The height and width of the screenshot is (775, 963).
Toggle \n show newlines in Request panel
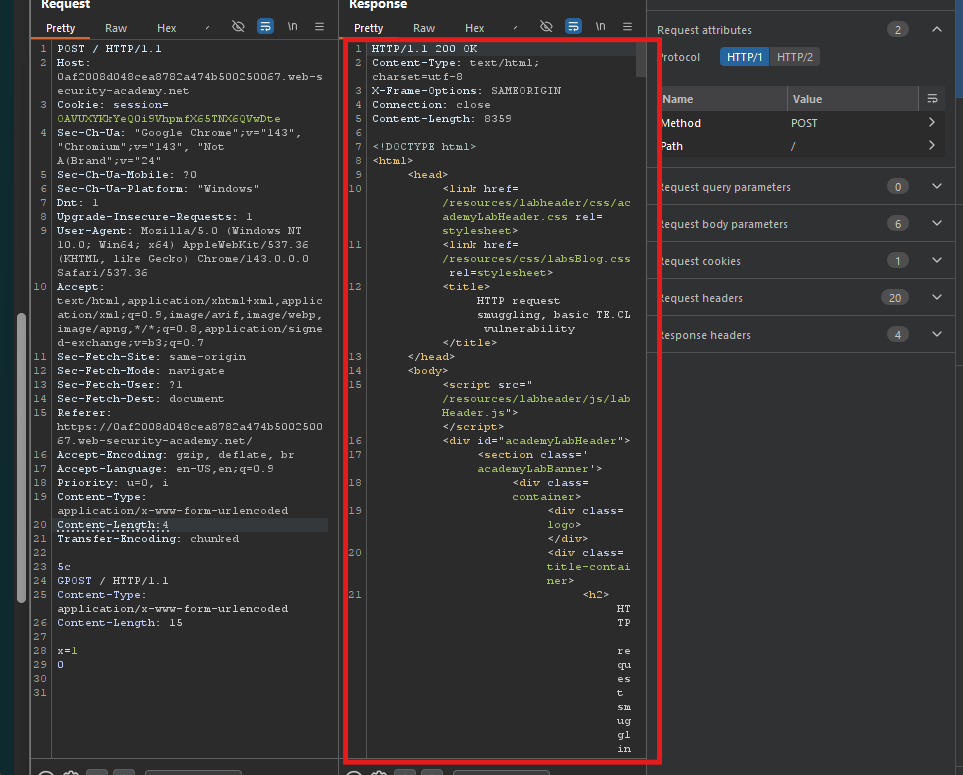click(x=293, y=26)
